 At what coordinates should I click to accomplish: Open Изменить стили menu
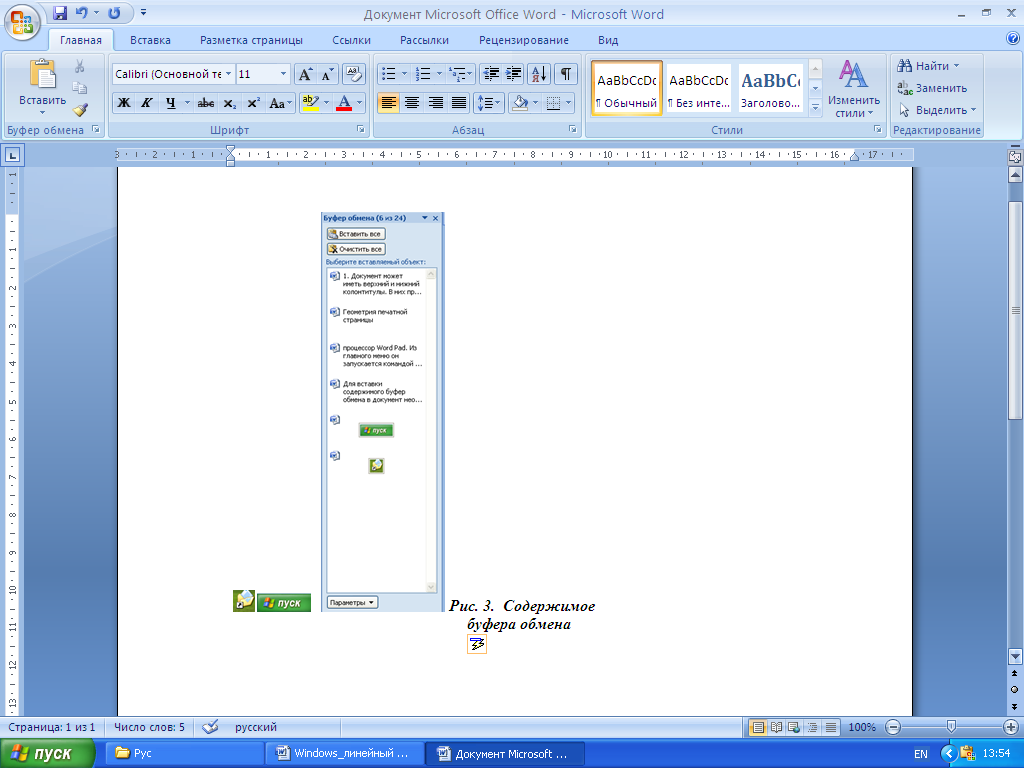pyautogui.click(x=853, y=88)
